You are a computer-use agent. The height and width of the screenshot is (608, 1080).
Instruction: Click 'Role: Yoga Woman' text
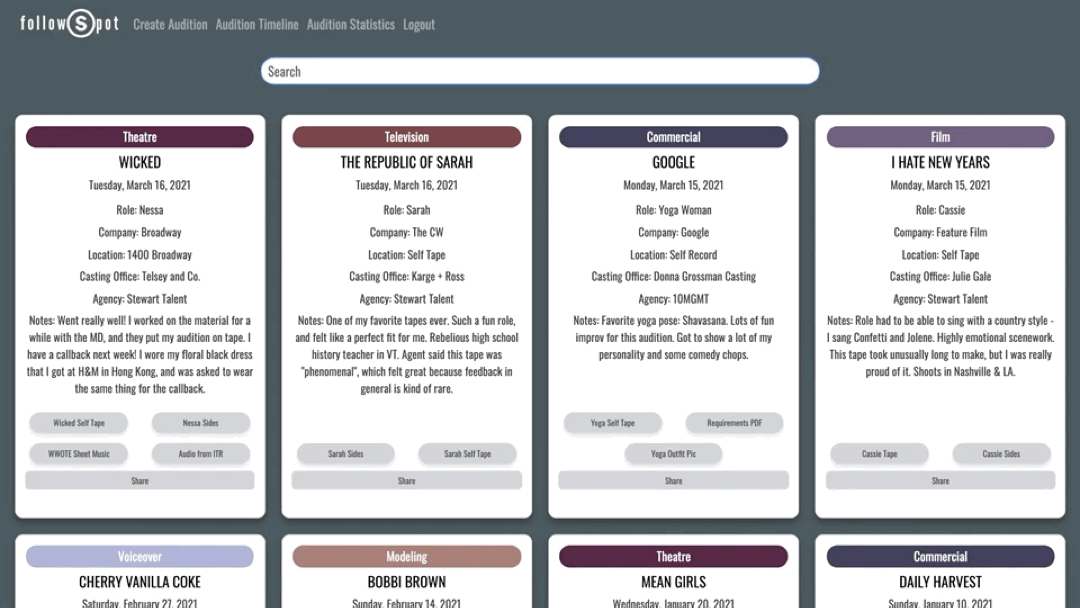click(x=674, y=210)
